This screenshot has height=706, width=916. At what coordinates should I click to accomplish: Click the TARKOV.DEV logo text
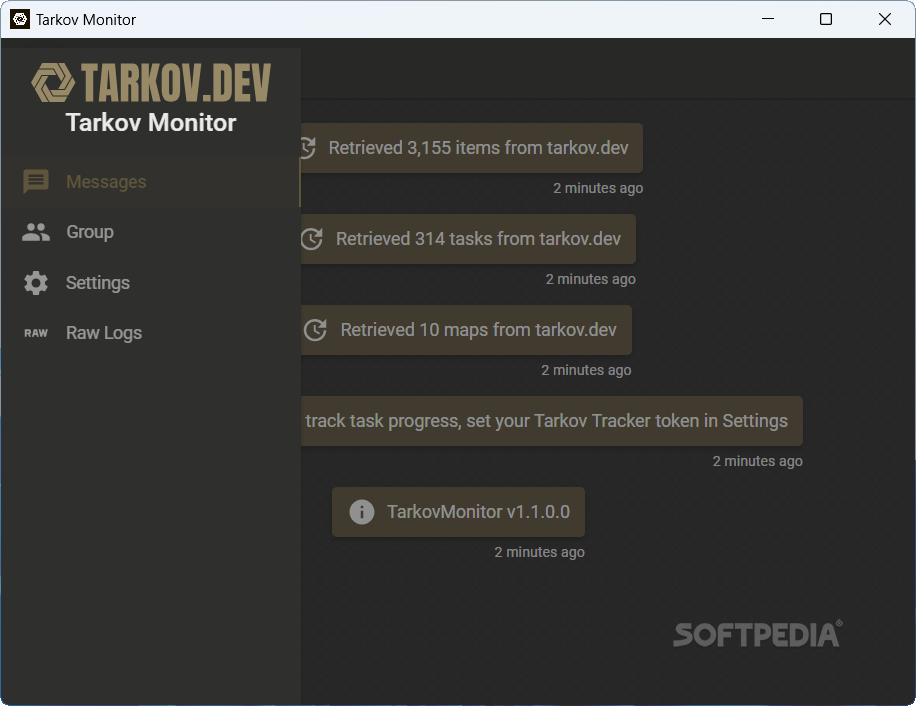[176, 82]
